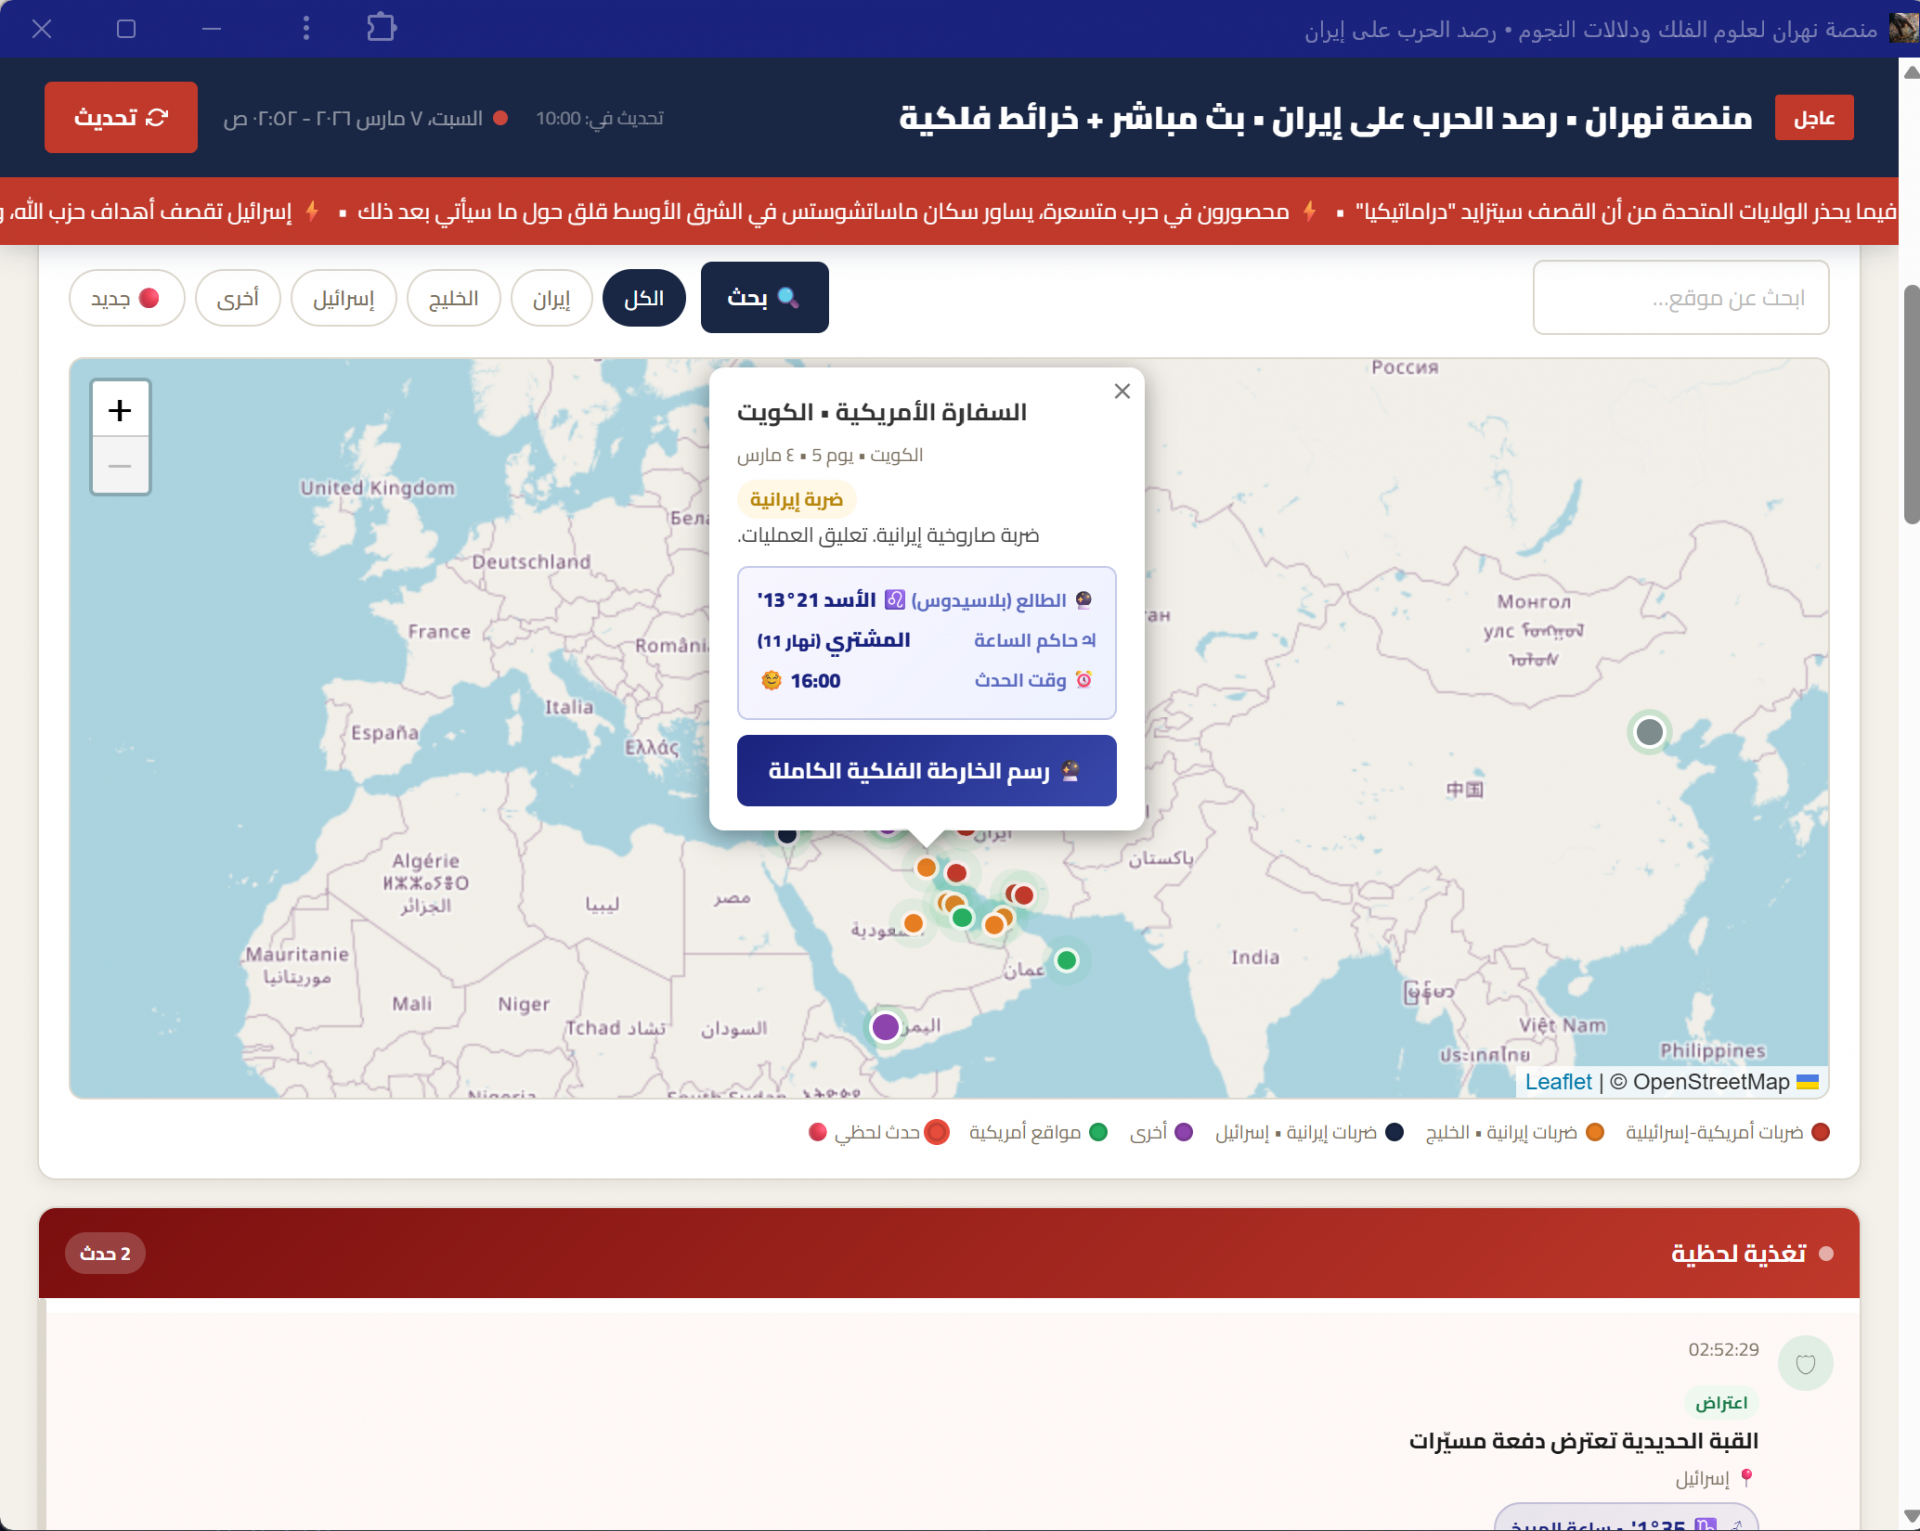Click the dark بحث search button

(x=764, y=298)
